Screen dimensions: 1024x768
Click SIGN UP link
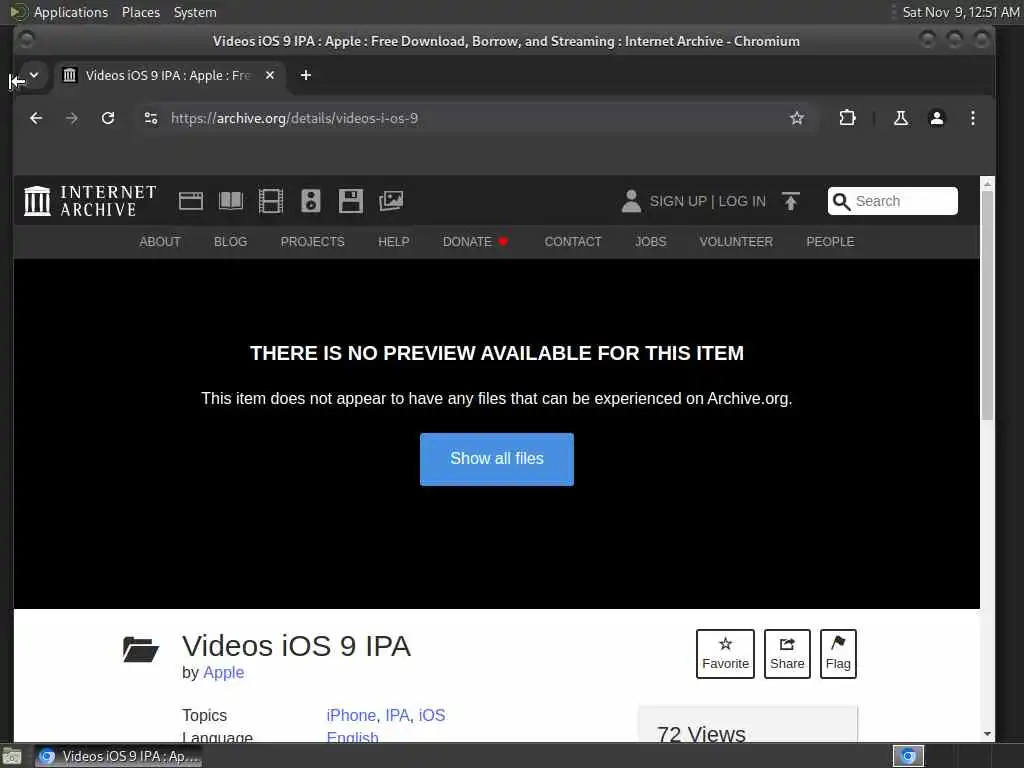tap(678, 201)
